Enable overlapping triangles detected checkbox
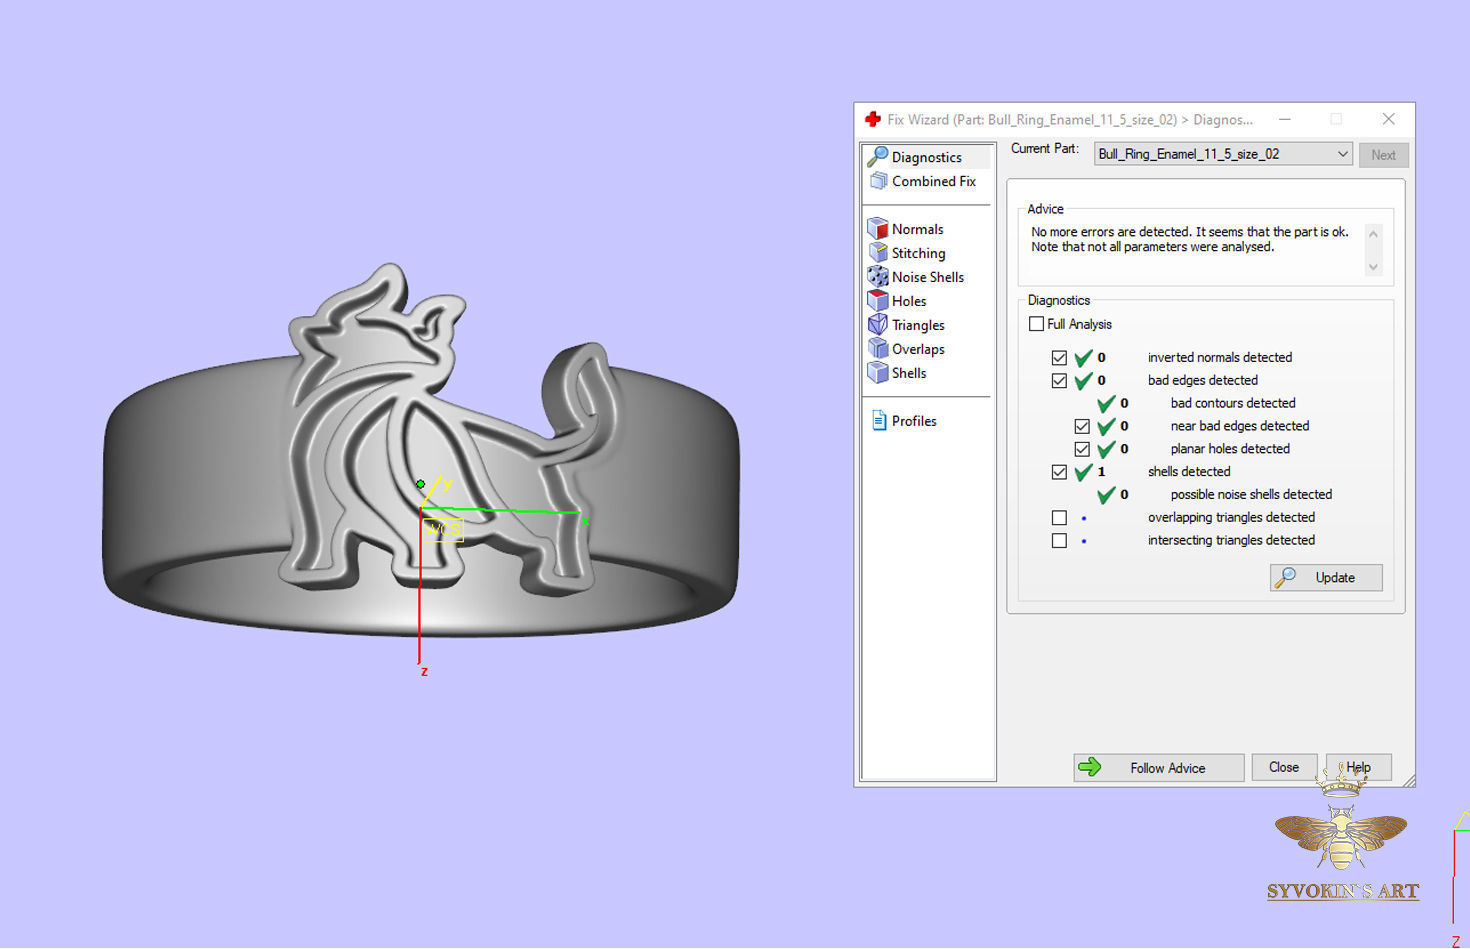This screenshot has height=949, width=1470. pyautogui.click(x=1059, y=517)
